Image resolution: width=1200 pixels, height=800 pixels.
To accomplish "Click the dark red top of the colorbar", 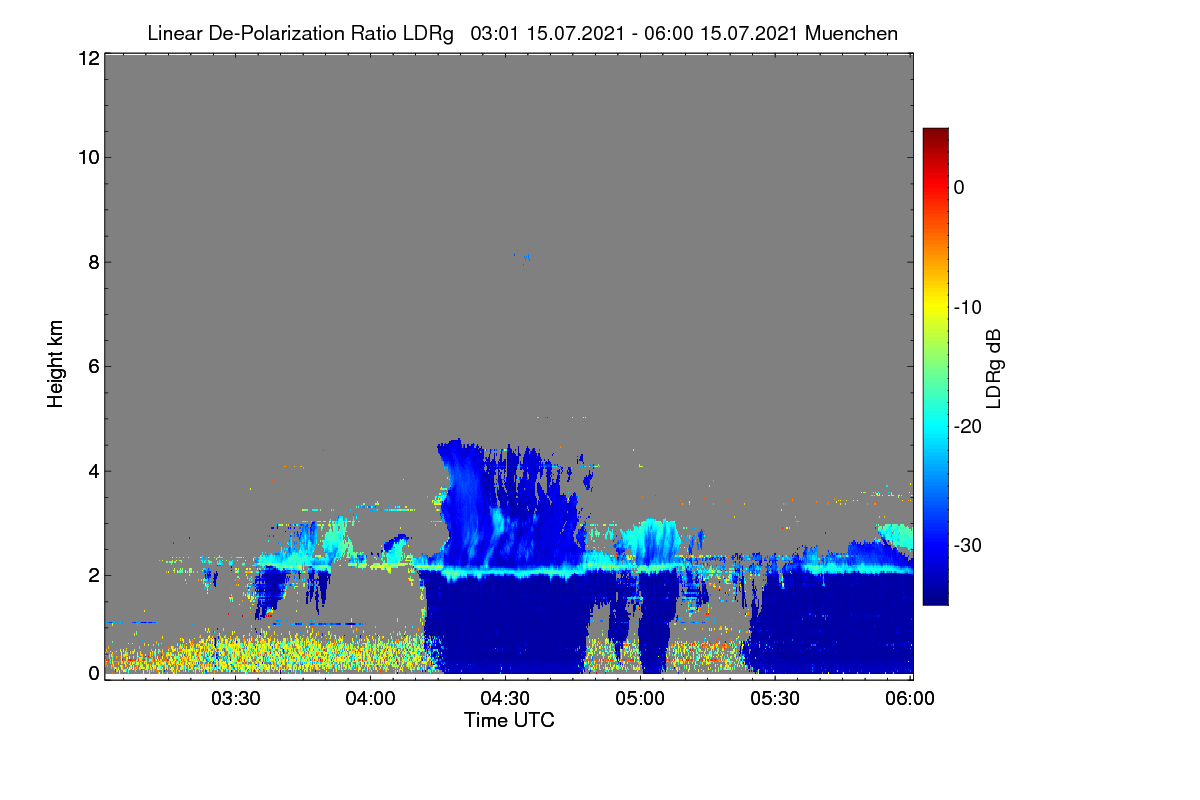I will [935, 135].
